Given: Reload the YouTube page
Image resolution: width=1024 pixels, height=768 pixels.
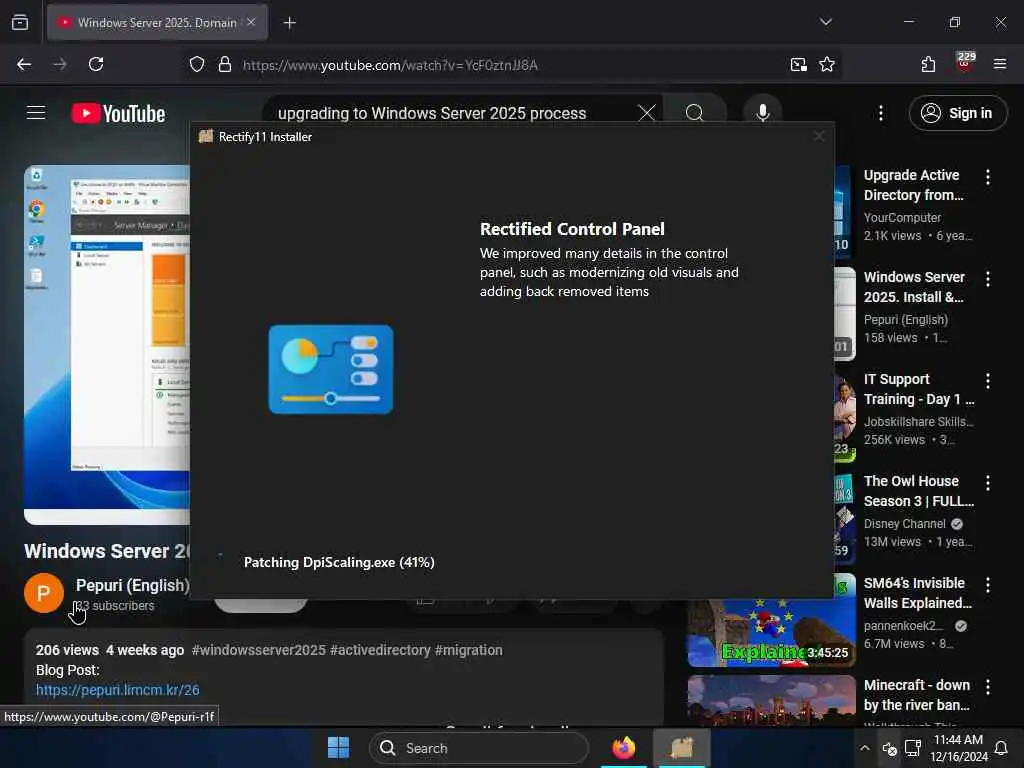Looking at the screenshot, I should 96,64.
